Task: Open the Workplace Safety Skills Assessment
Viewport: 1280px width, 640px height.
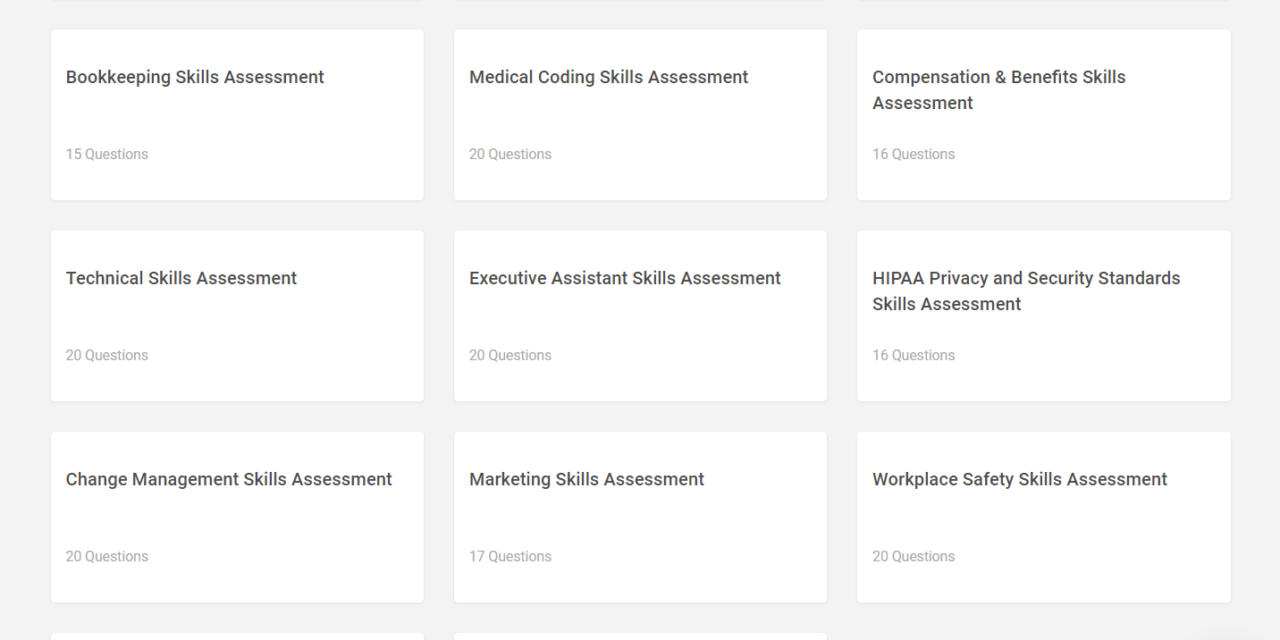Action: pyautogui.click(x=1019, y=479)
